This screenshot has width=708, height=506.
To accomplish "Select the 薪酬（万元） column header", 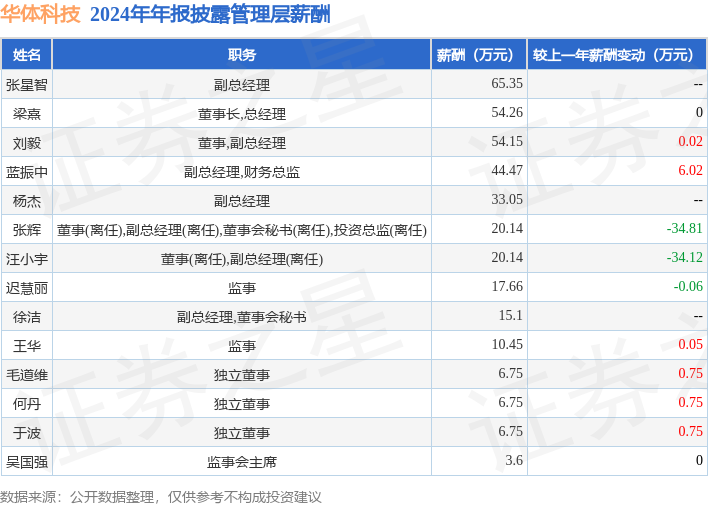I will pyautogui.click(x=479, y=55).
